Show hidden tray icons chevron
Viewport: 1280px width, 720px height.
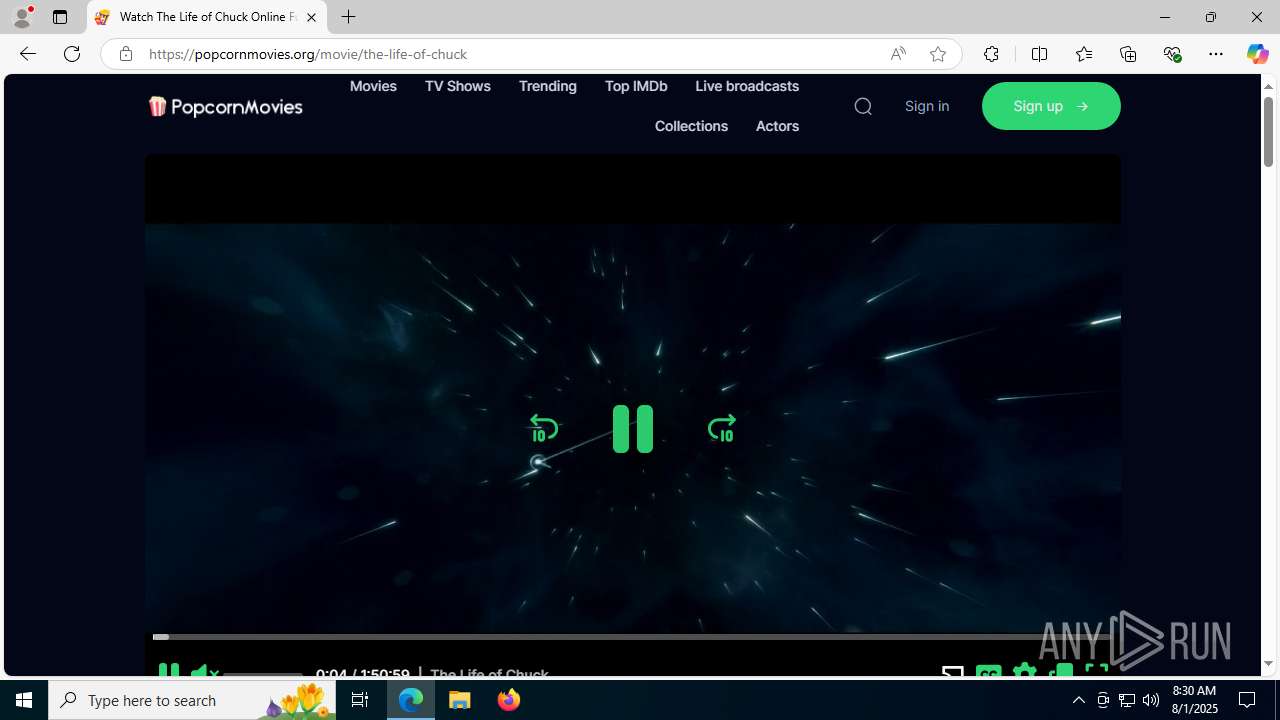point(1078,700)
